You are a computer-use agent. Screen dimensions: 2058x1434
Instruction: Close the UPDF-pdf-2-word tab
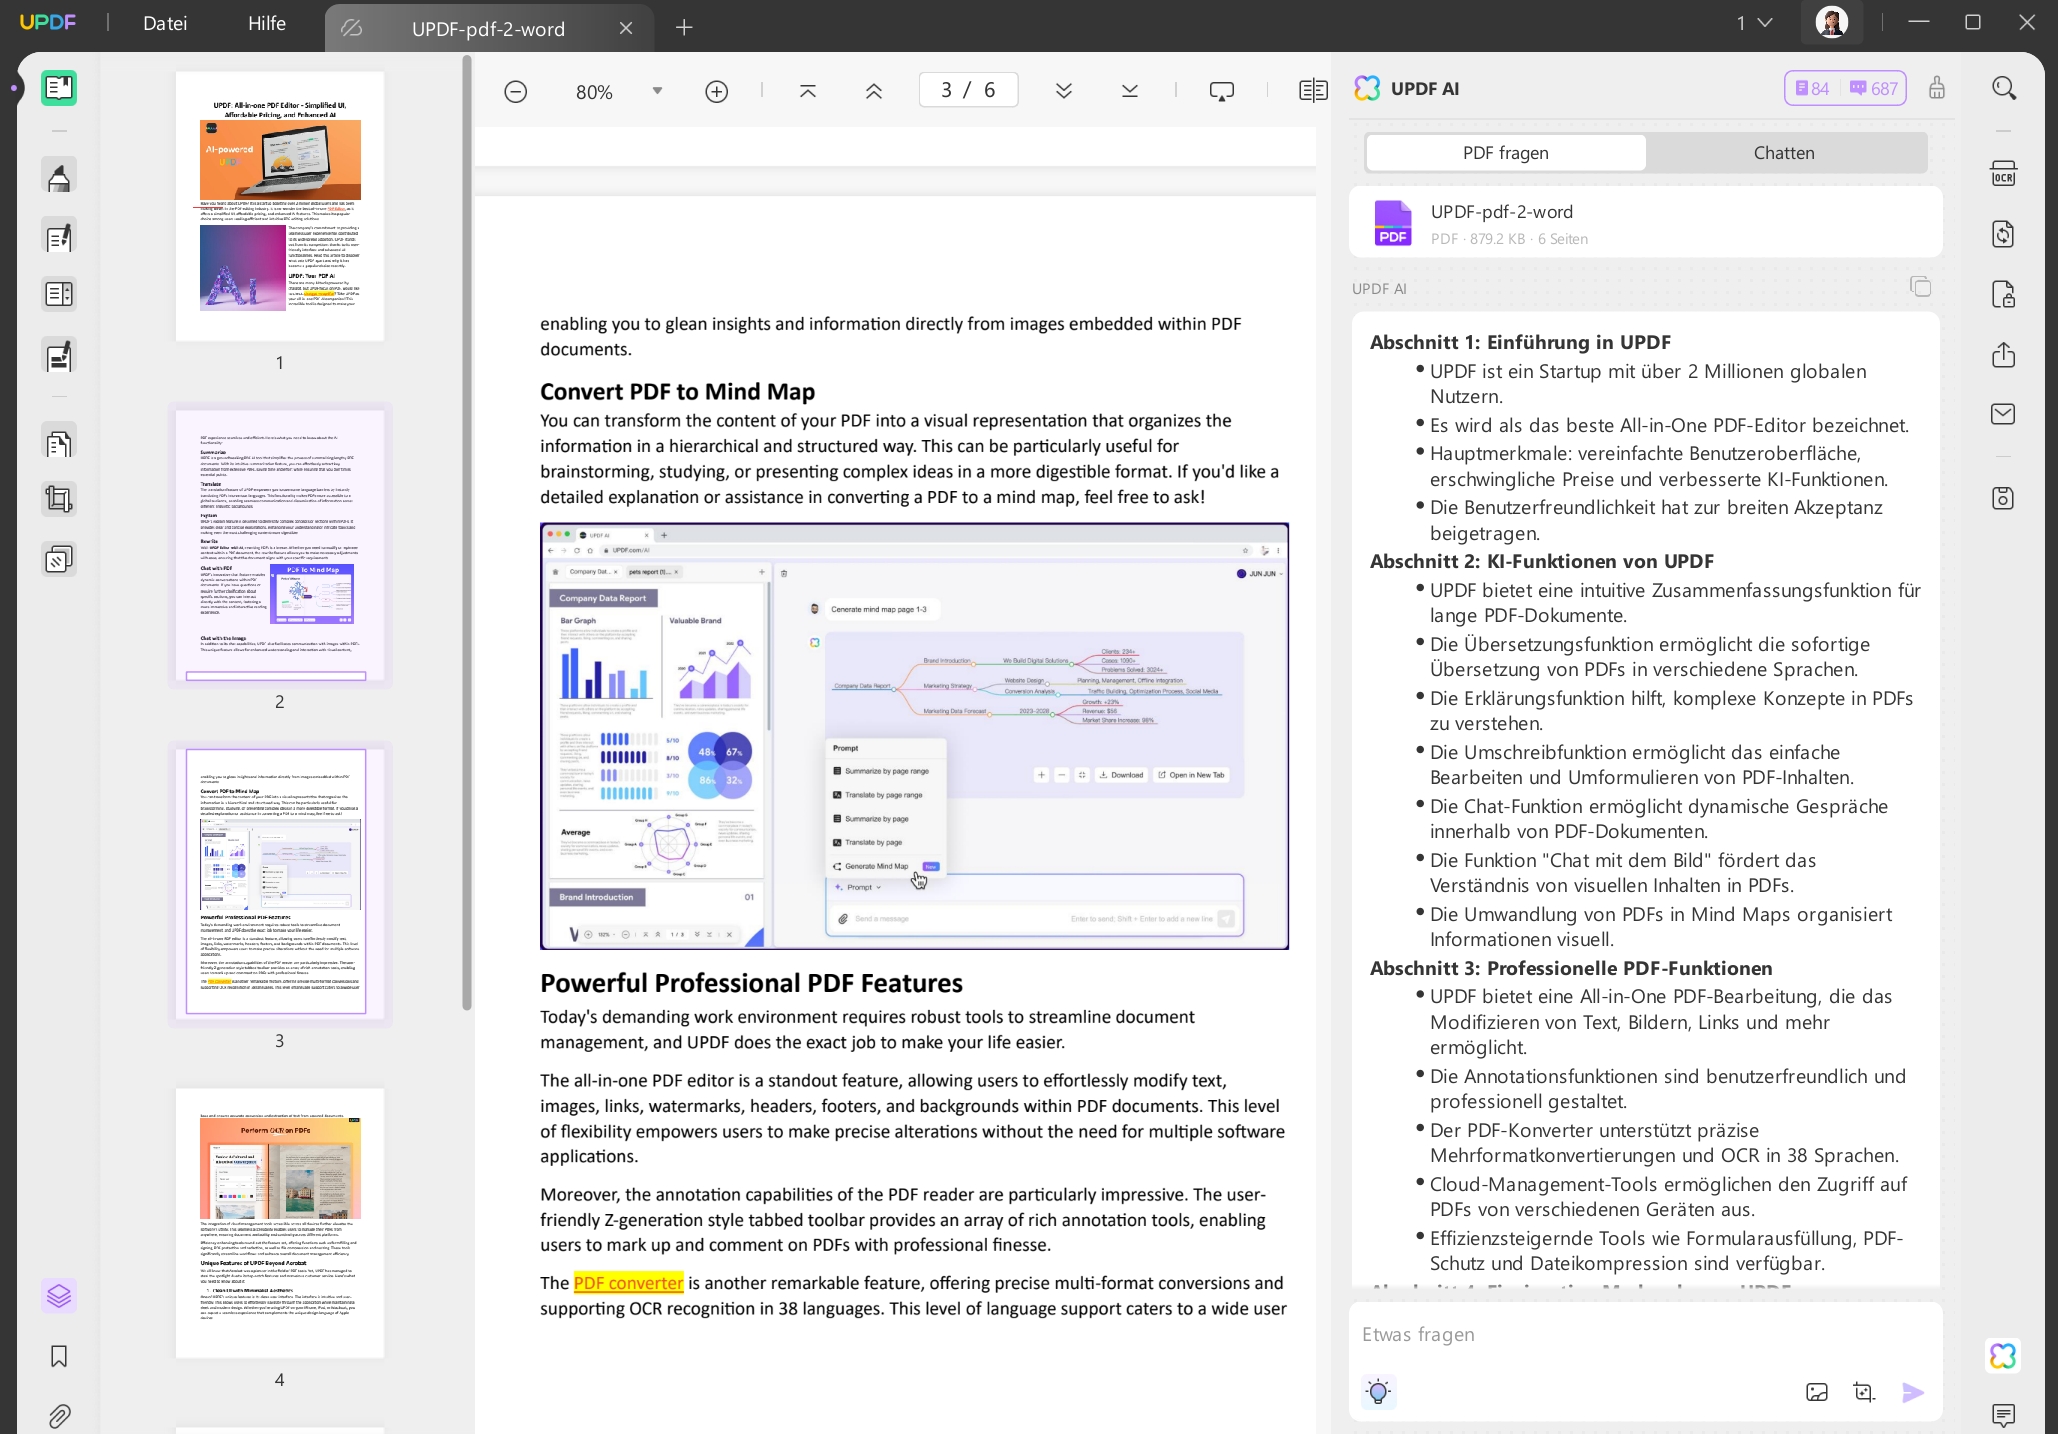point(626,28)
